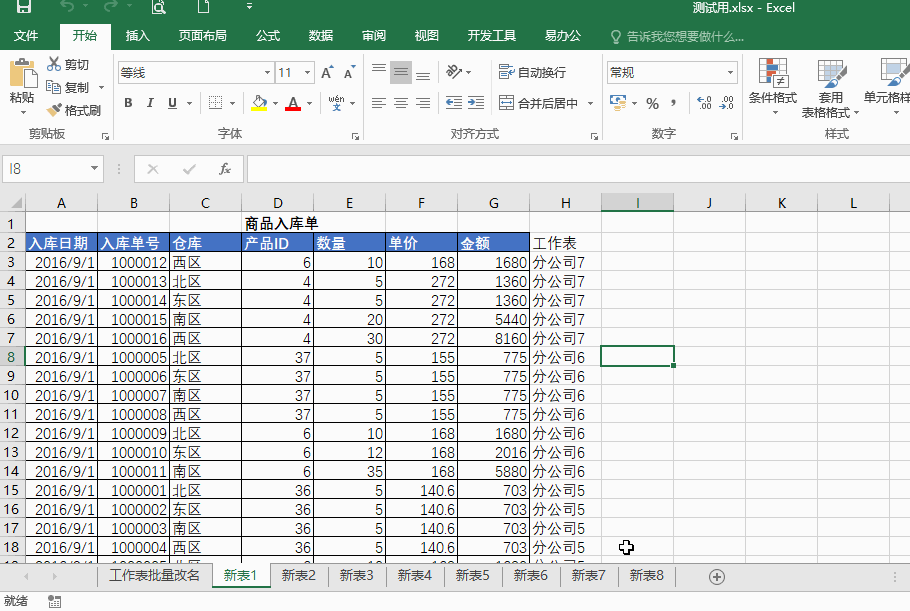Screen dimensions: 910x611
Task: Toggle middle vertical alignment
Action: pos(400,72)
